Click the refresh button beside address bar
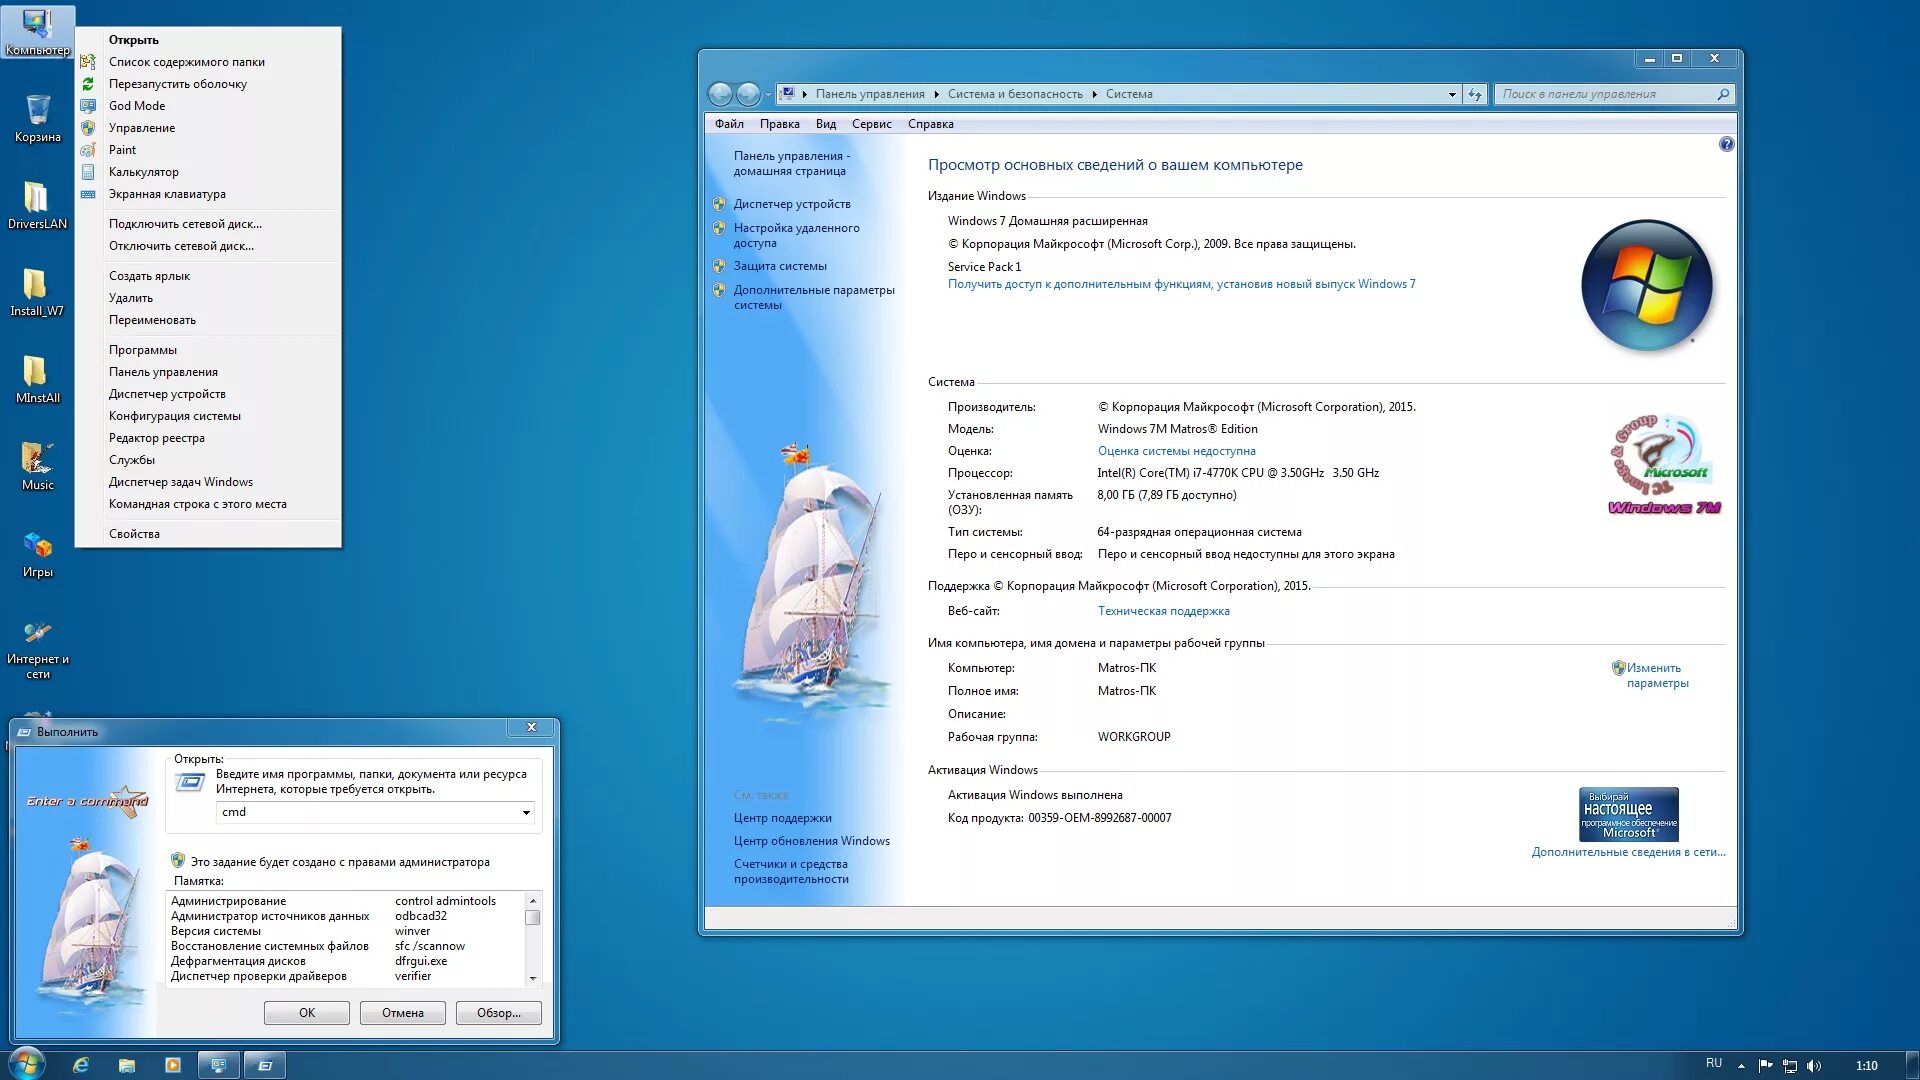The height and width of the screenshot is (1080, 1920). coord(1475,94)
